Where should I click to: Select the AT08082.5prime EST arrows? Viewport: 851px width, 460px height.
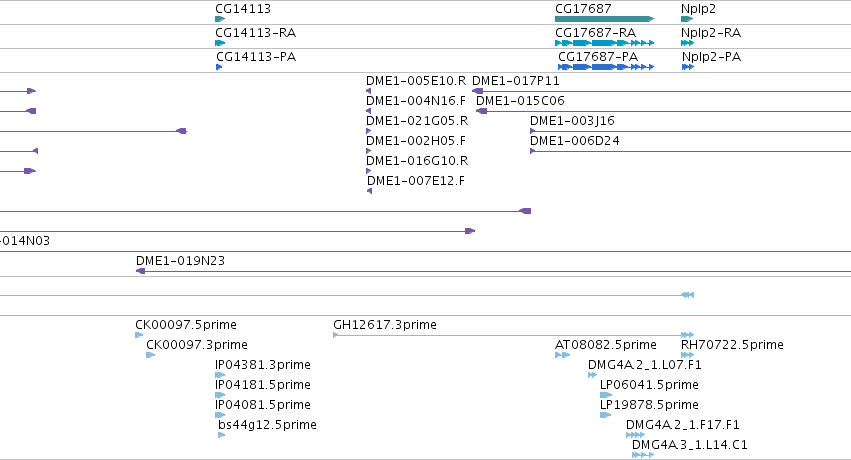[x=562, y=355]
